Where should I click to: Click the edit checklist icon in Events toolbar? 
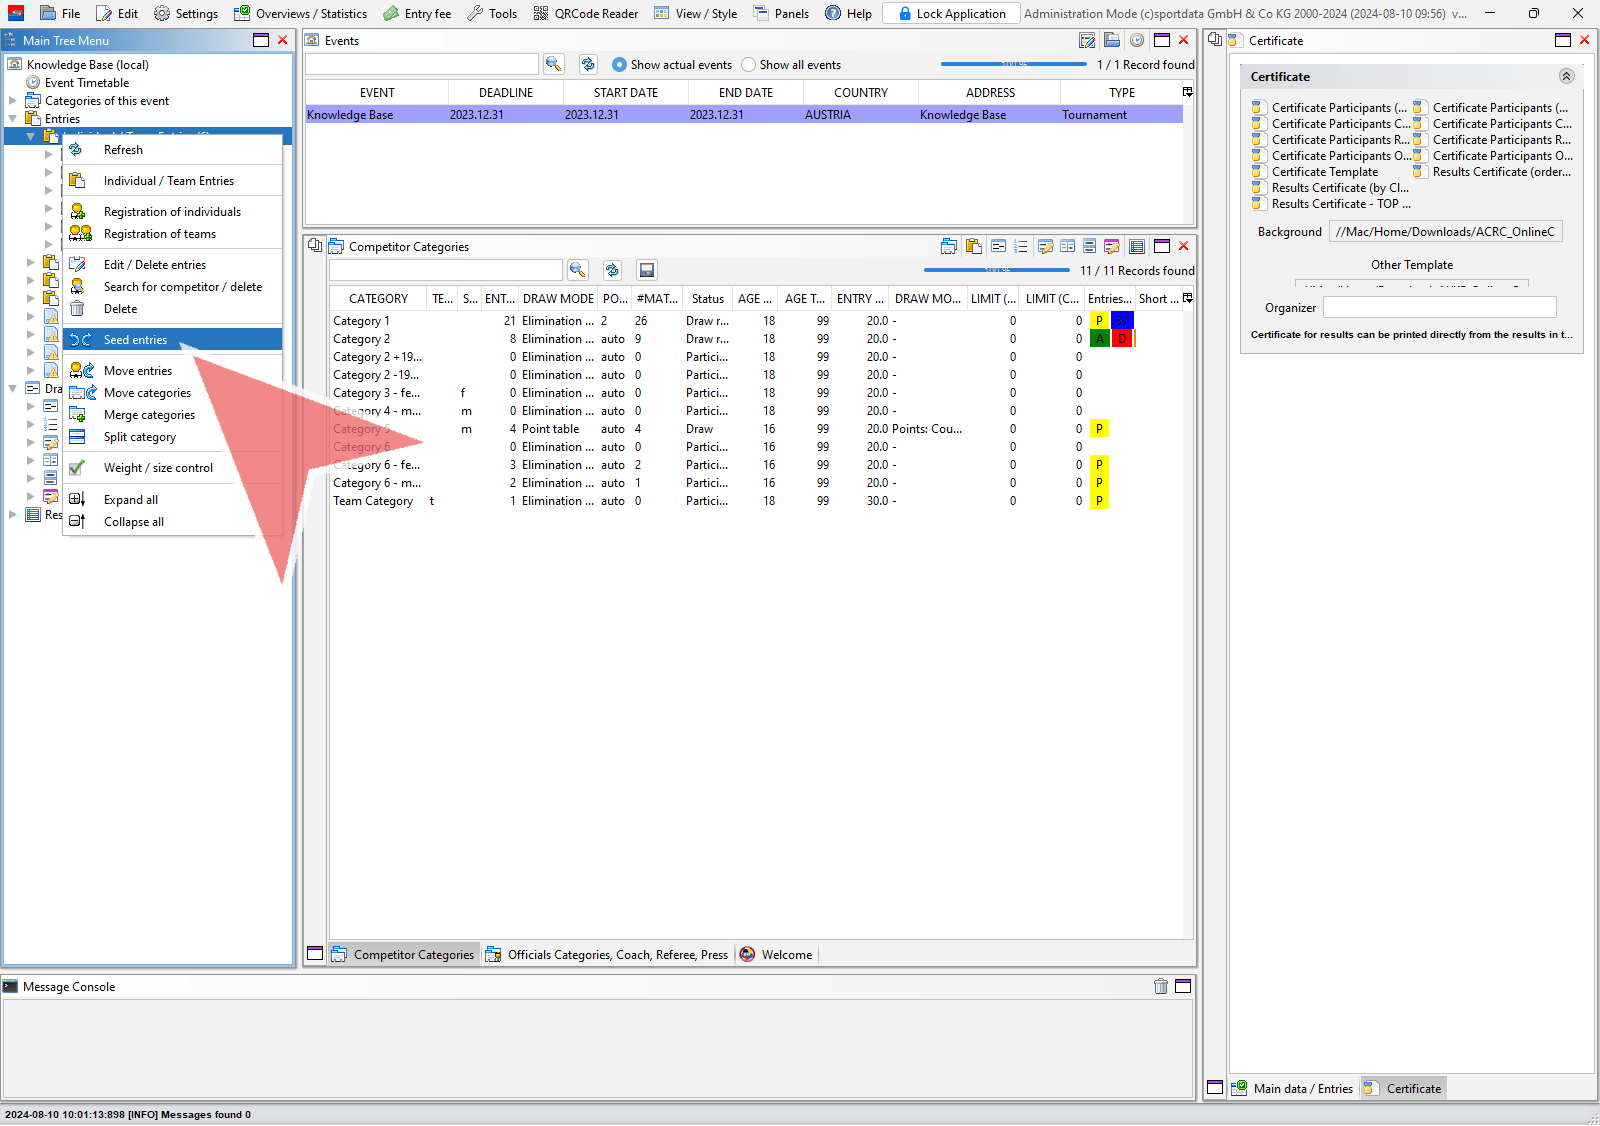(1087, 40)
